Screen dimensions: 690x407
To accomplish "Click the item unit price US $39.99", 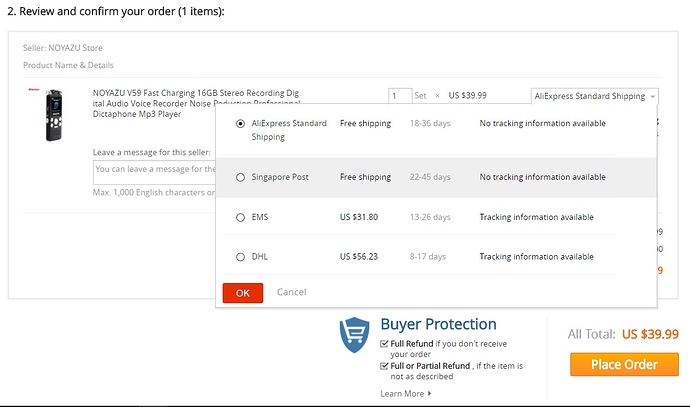I will [x=467, y=95].
